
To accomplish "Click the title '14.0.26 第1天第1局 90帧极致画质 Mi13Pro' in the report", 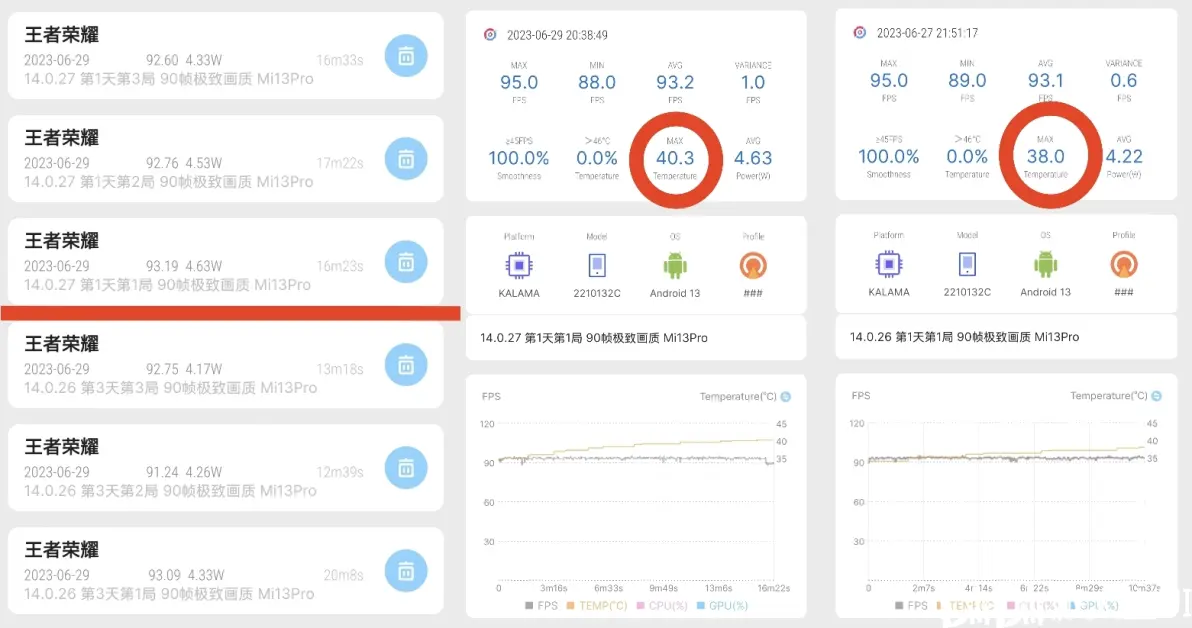I will (x=964, y=337).
